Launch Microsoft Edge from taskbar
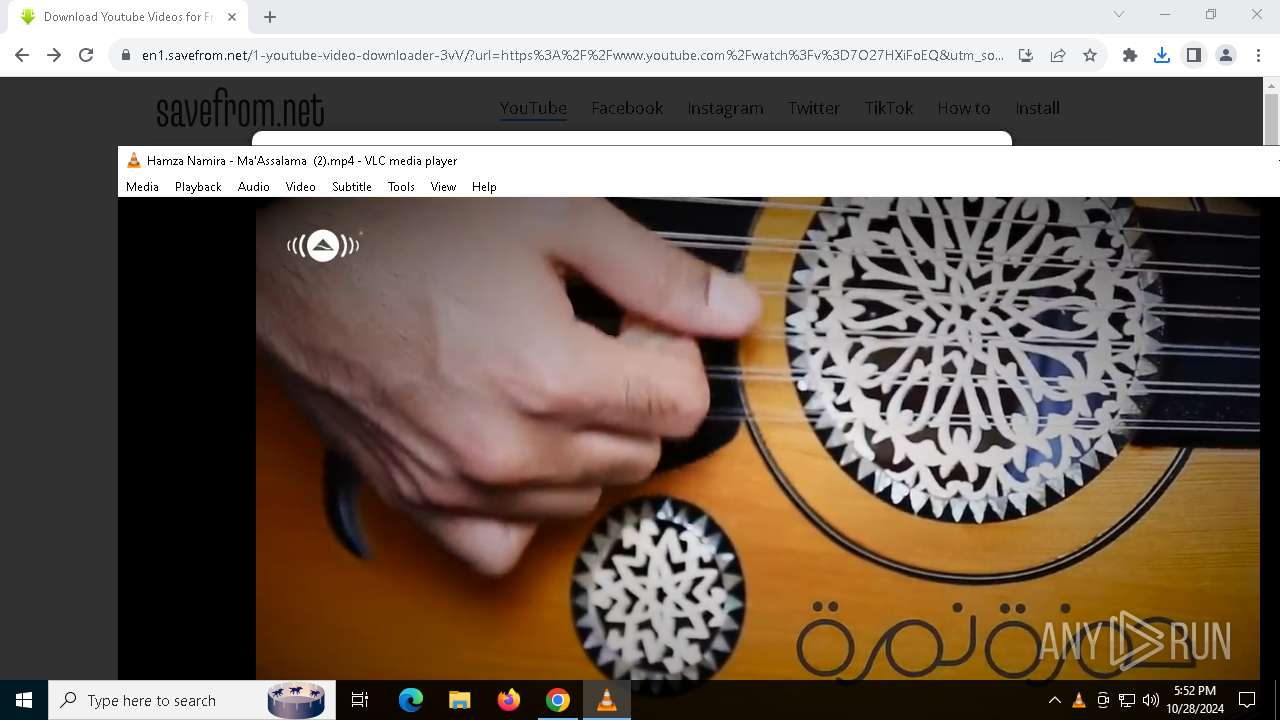 (x=411, y=700)
